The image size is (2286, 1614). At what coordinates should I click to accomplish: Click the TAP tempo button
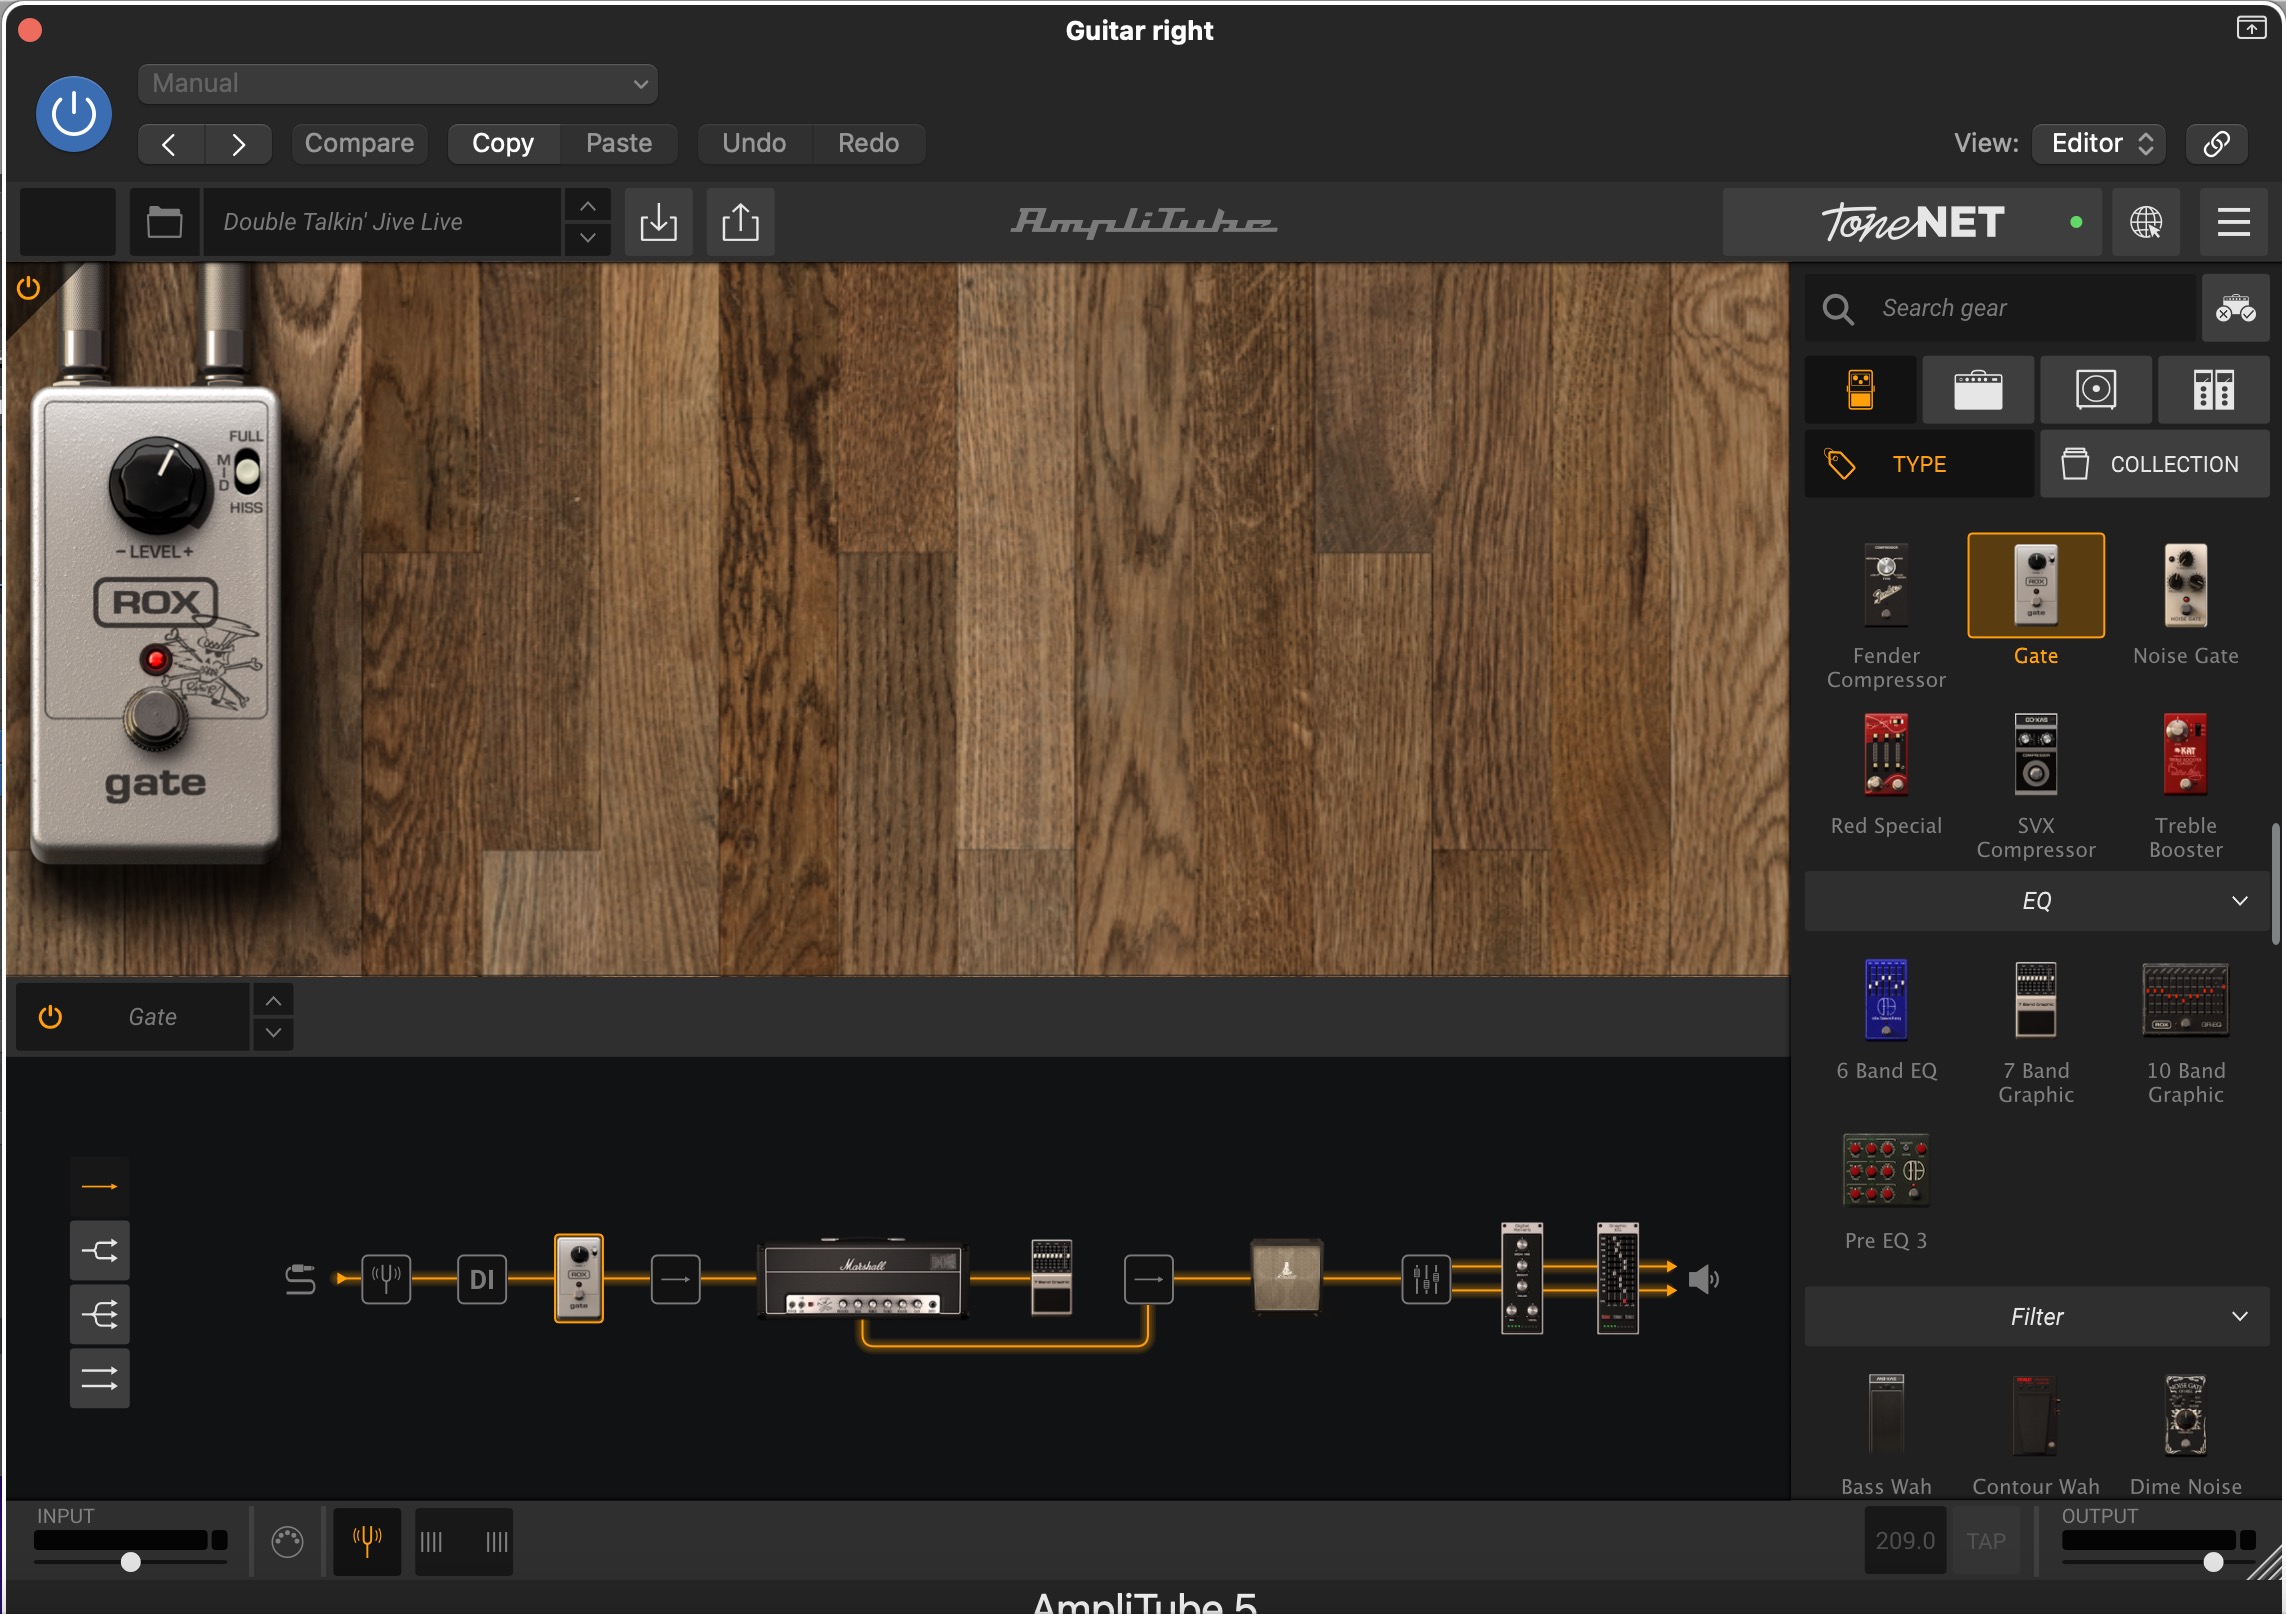click(1985, 1542)
